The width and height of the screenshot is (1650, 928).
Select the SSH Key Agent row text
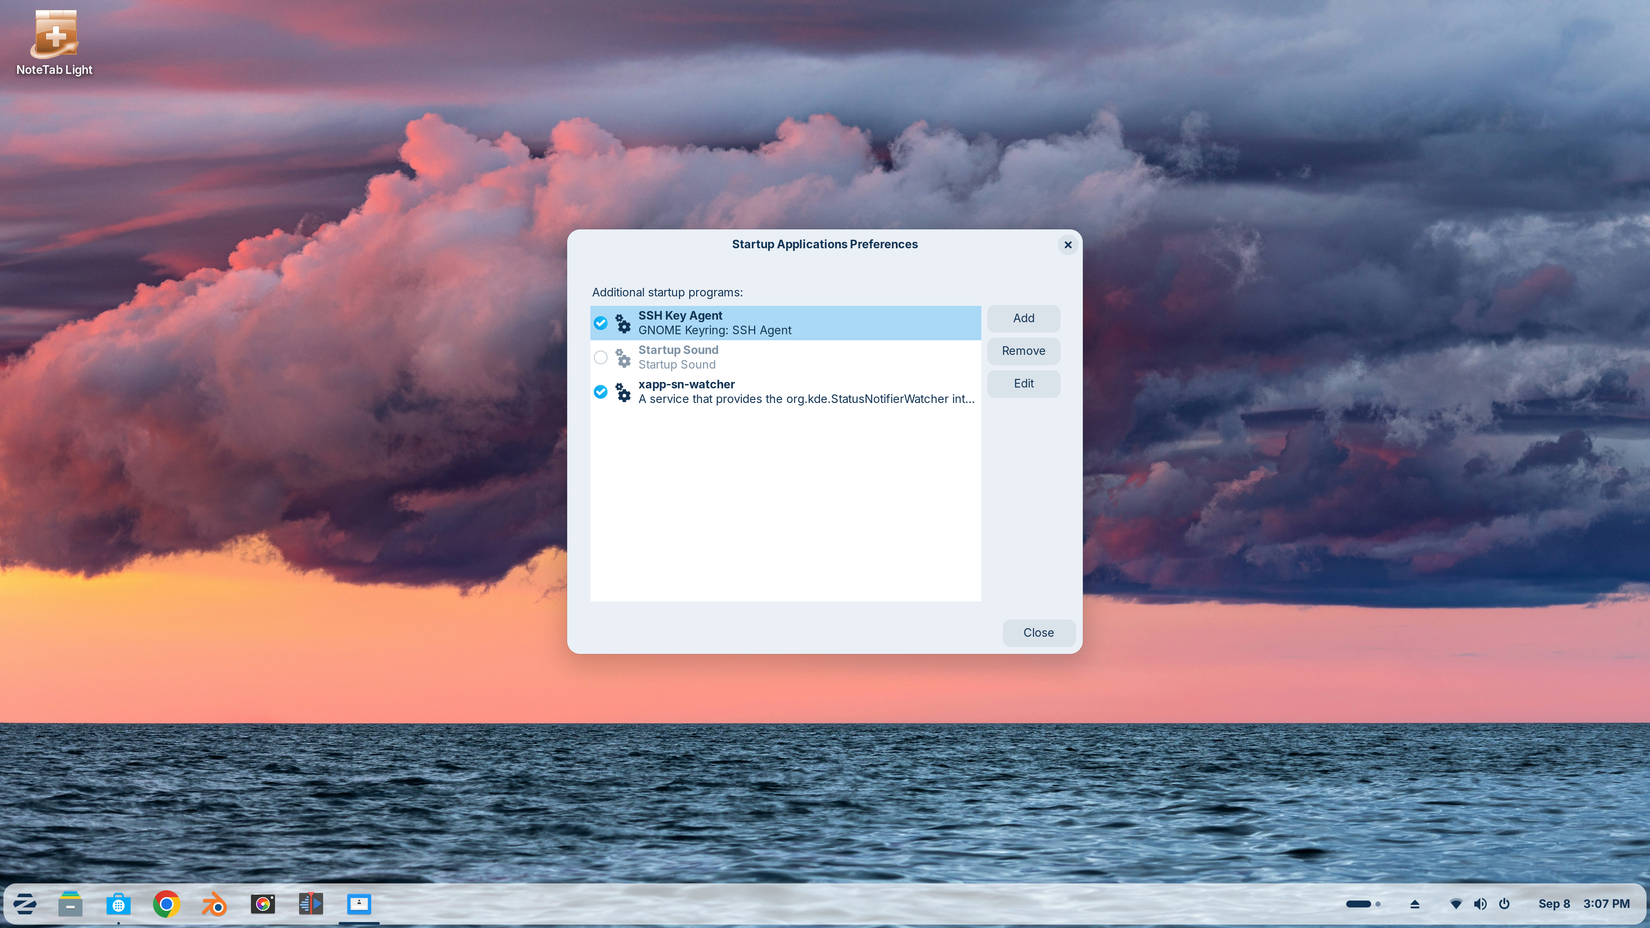715,323
